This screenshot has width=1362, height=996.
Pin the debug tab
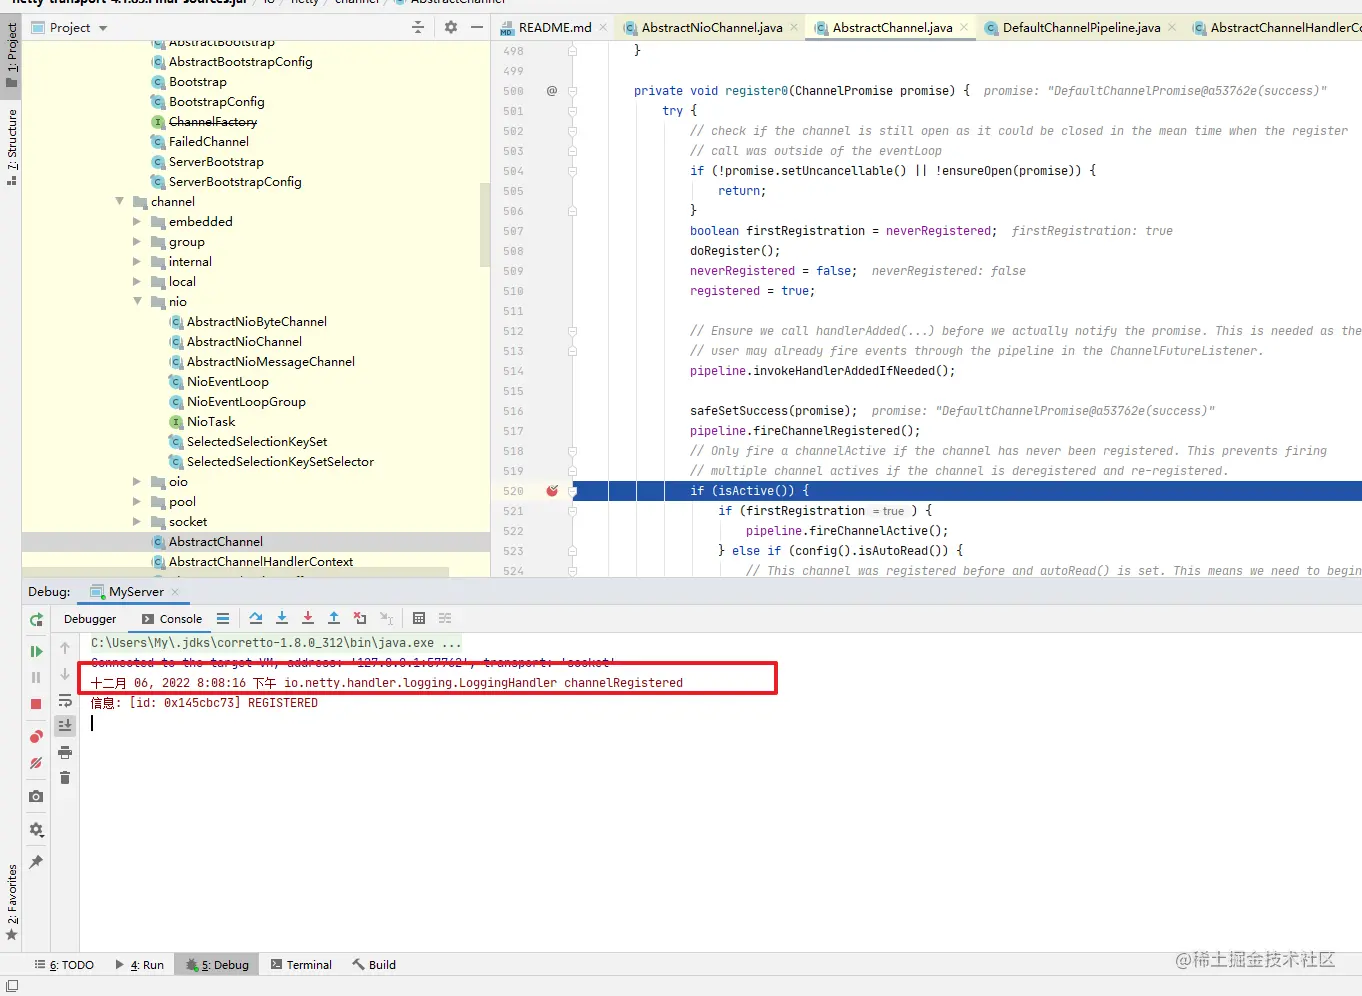tap(36, 862)
